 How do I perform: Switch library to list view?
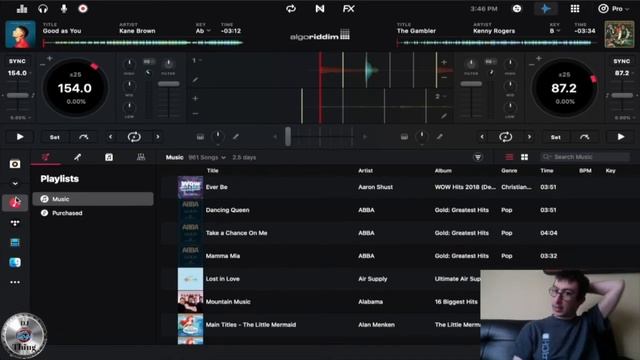(x=509, y=157)
